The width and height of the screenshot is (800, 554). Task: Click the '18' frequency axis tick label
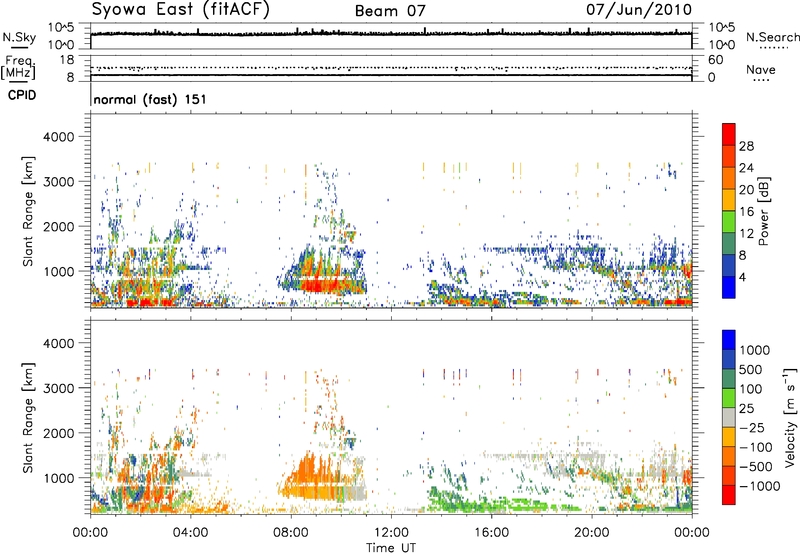coord(67,60)
